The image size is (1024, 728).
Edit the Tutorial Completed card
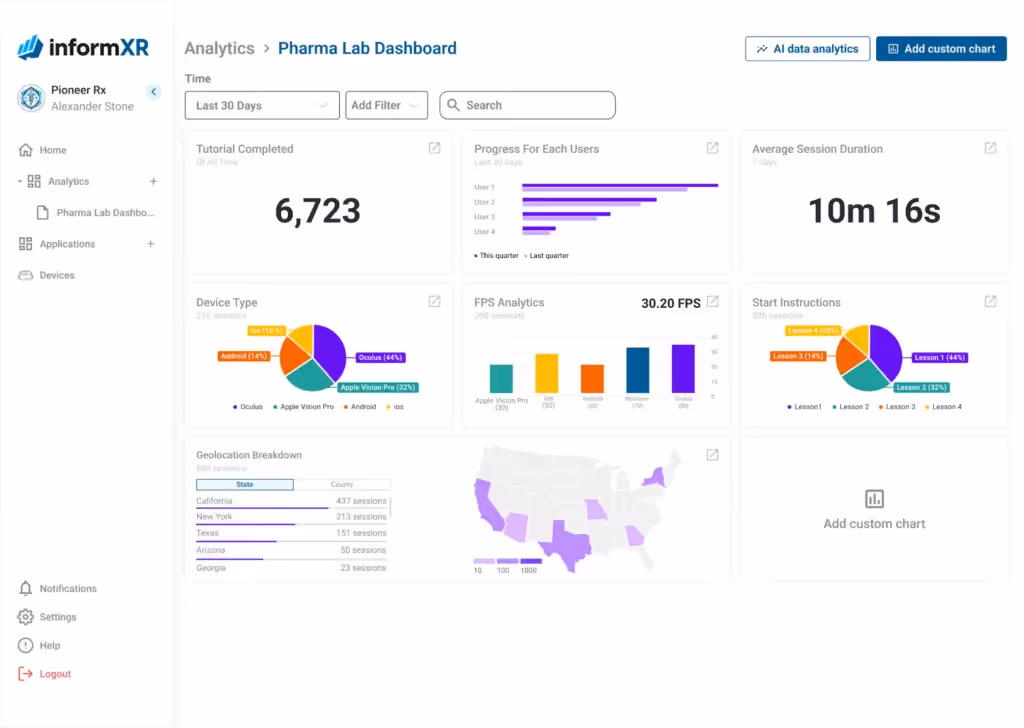click(x=434, y=148)
